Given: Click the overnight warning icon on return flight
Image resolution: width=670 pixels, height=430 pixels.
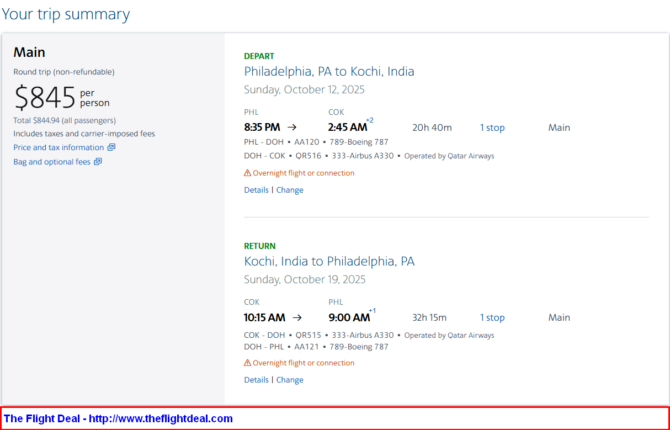Looking at the screenshot, I should click(x=247, y=363).
